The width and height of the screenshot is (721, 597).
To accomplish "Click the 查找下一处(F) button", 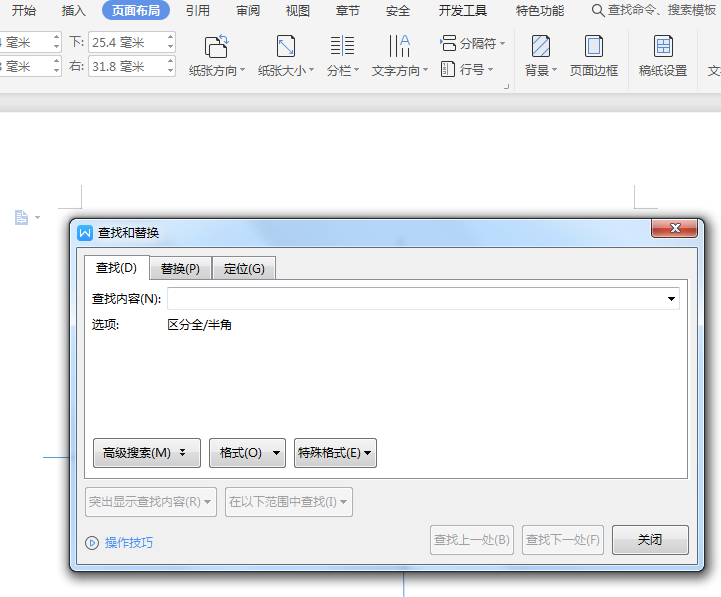I will pos(563,540).
